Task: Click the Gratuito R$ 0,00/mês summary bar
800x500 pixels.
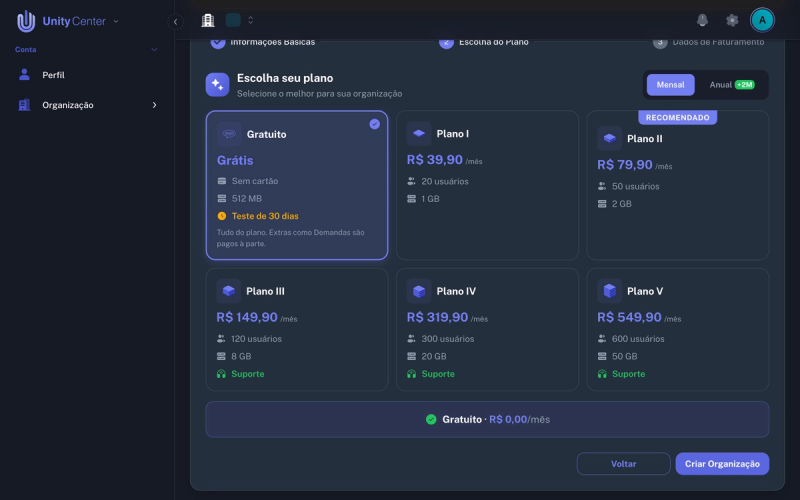Action: [487, 419]
